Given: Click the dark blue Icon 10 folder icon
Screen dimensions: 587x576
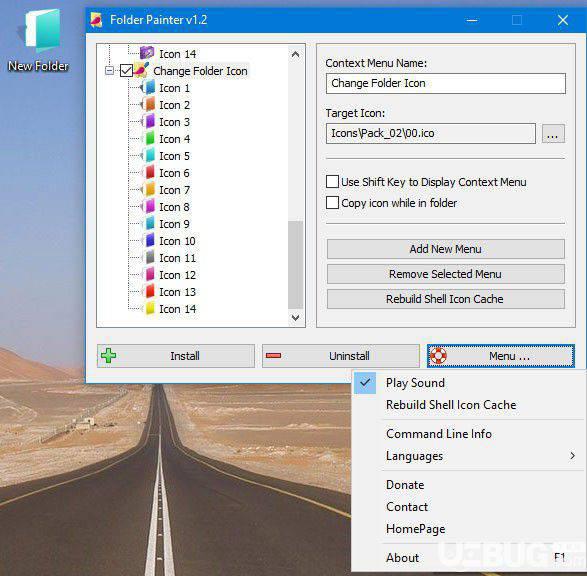Looking at the screenshot, I should click(x=149, y=241).
